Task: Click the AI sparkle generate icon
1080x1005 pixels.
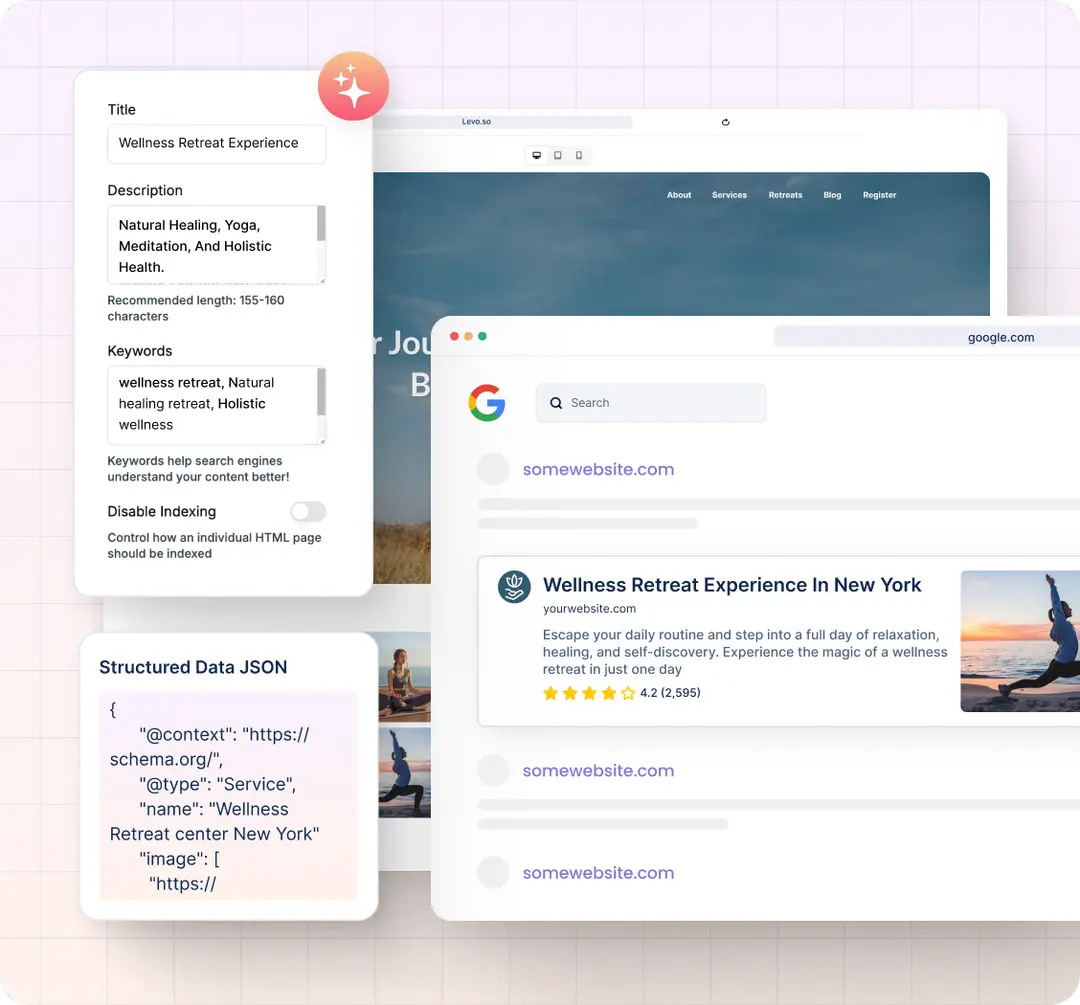Action: click(353, 86)
